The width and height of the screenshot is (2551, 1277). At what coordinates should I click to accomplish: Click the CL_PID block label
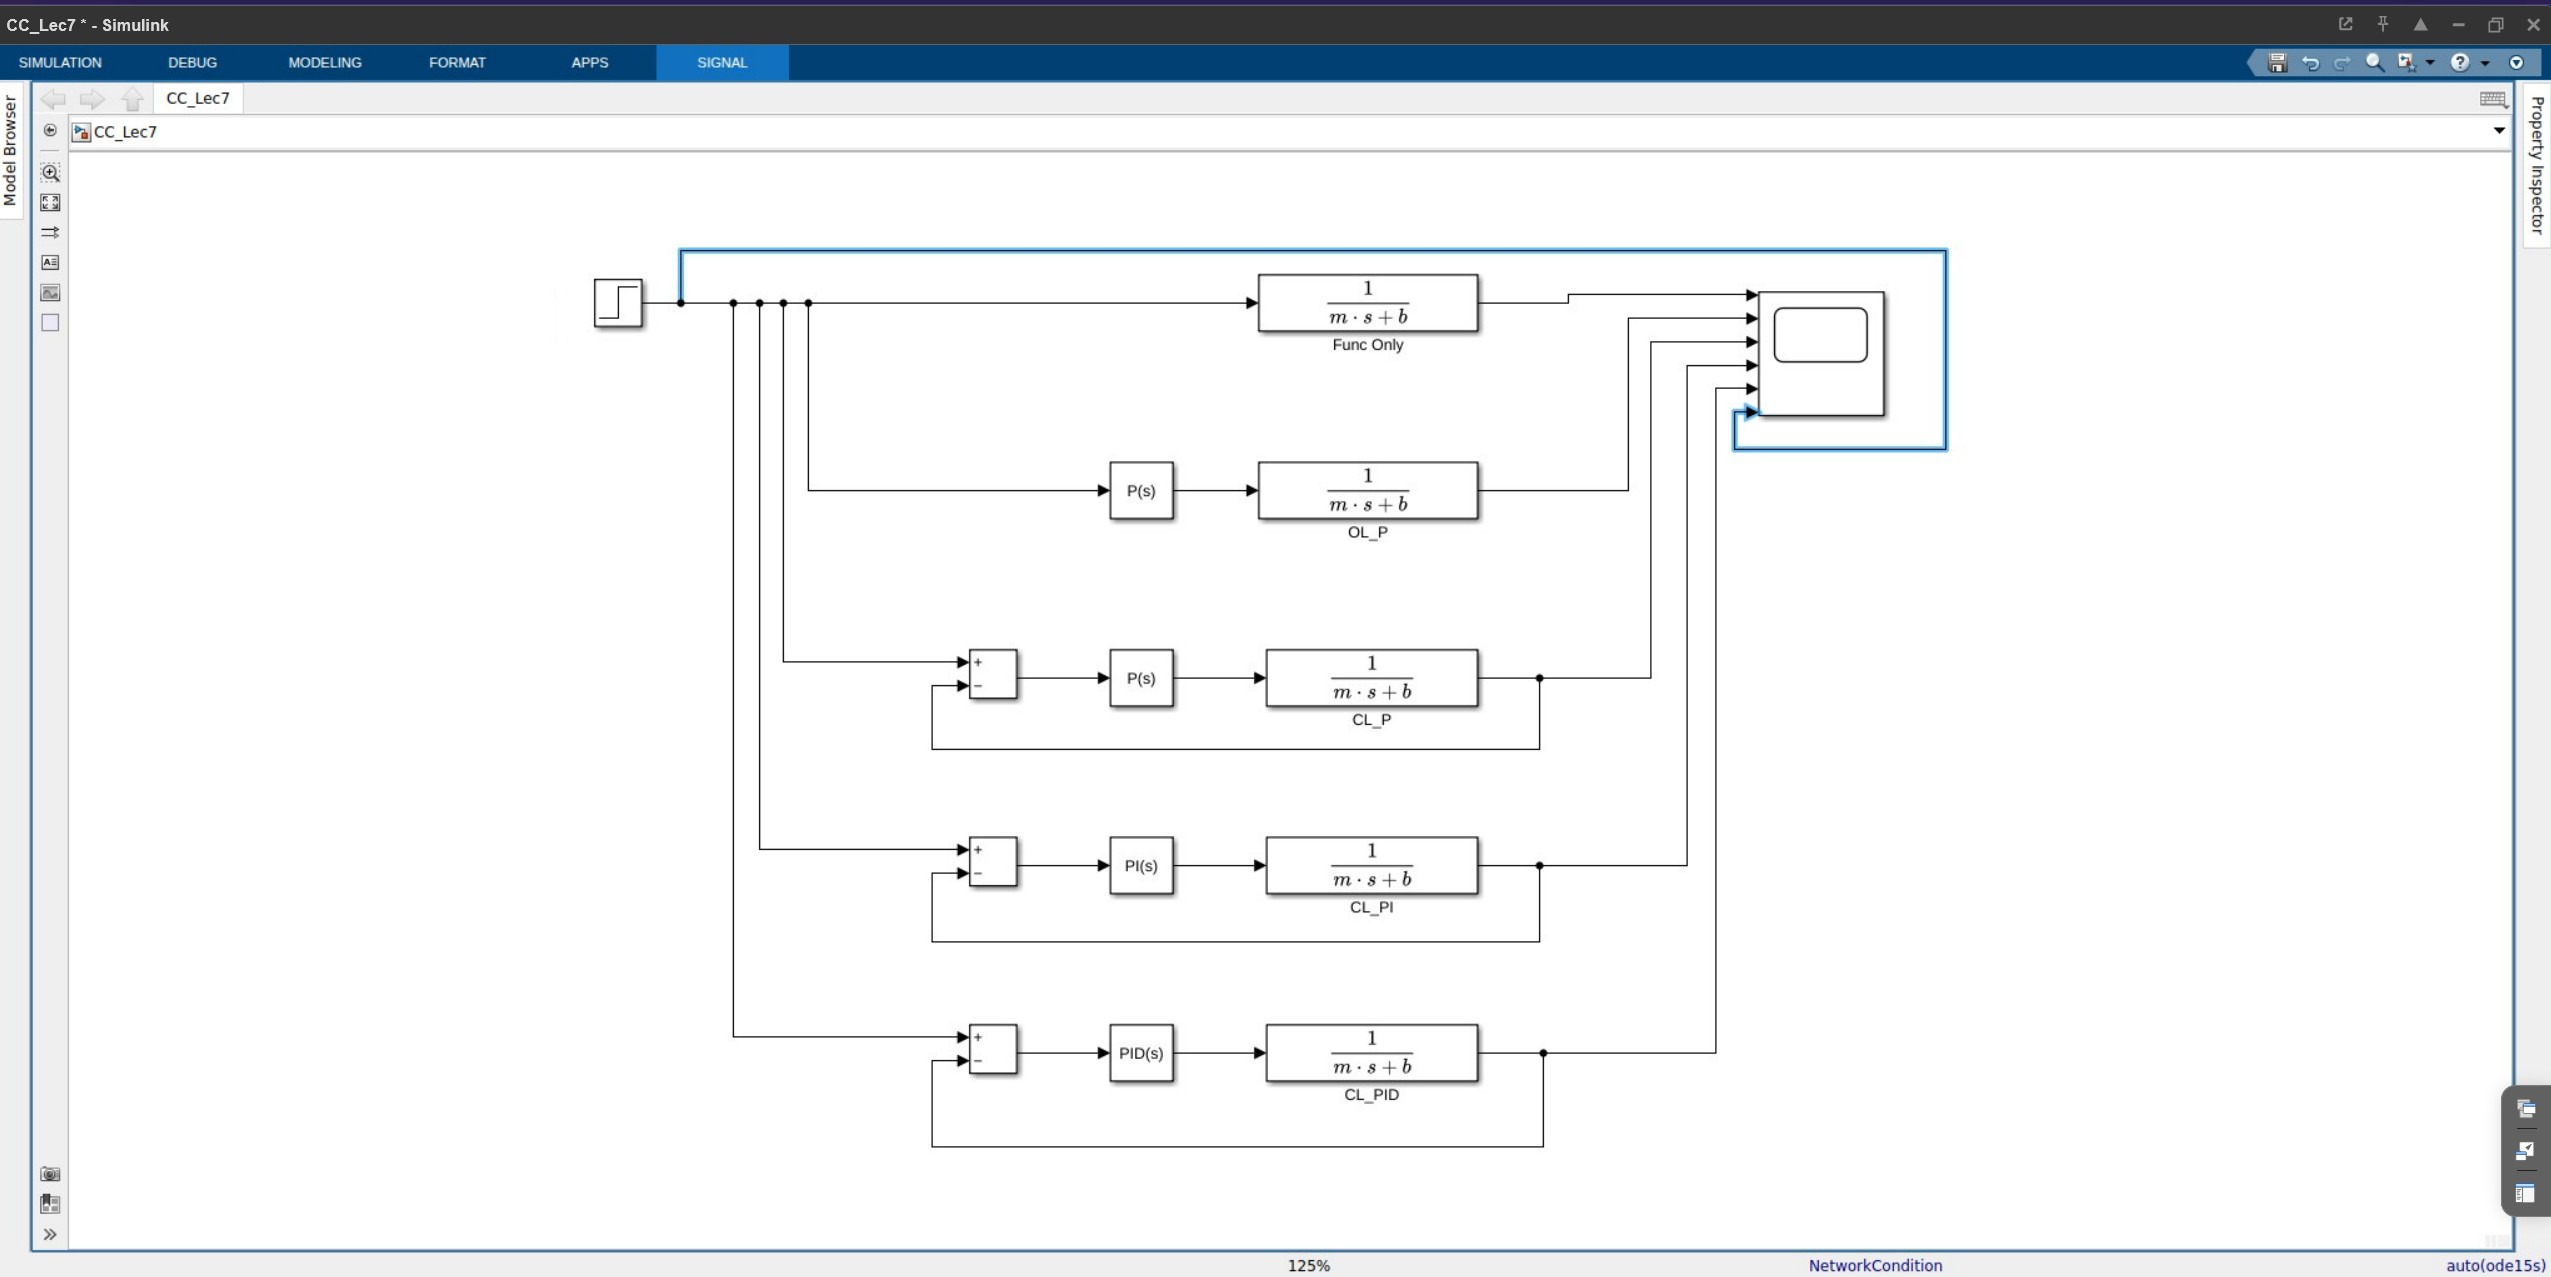click(1371, 1095)
